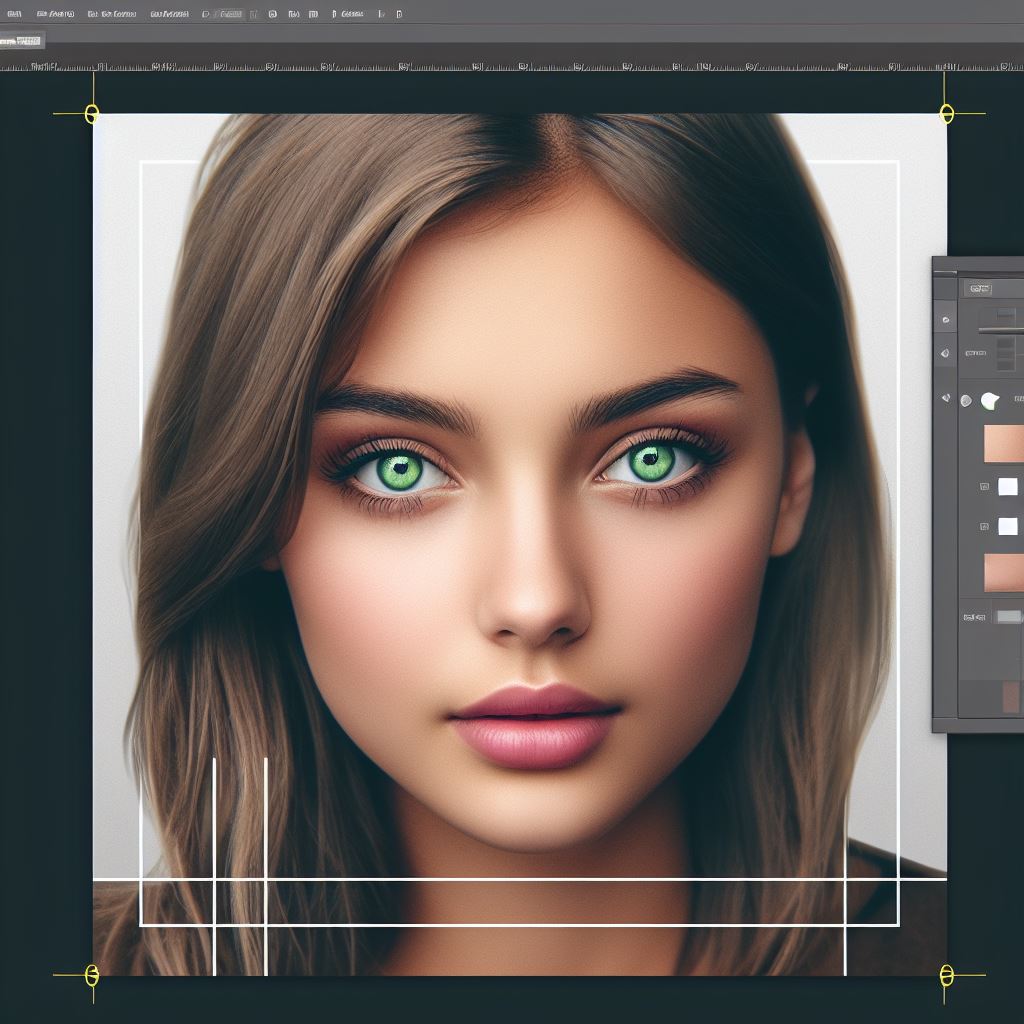The image size is (1024, 1024).
Task: Click the top-right yellow crop corner handle
Action: [x=947, y=114]
